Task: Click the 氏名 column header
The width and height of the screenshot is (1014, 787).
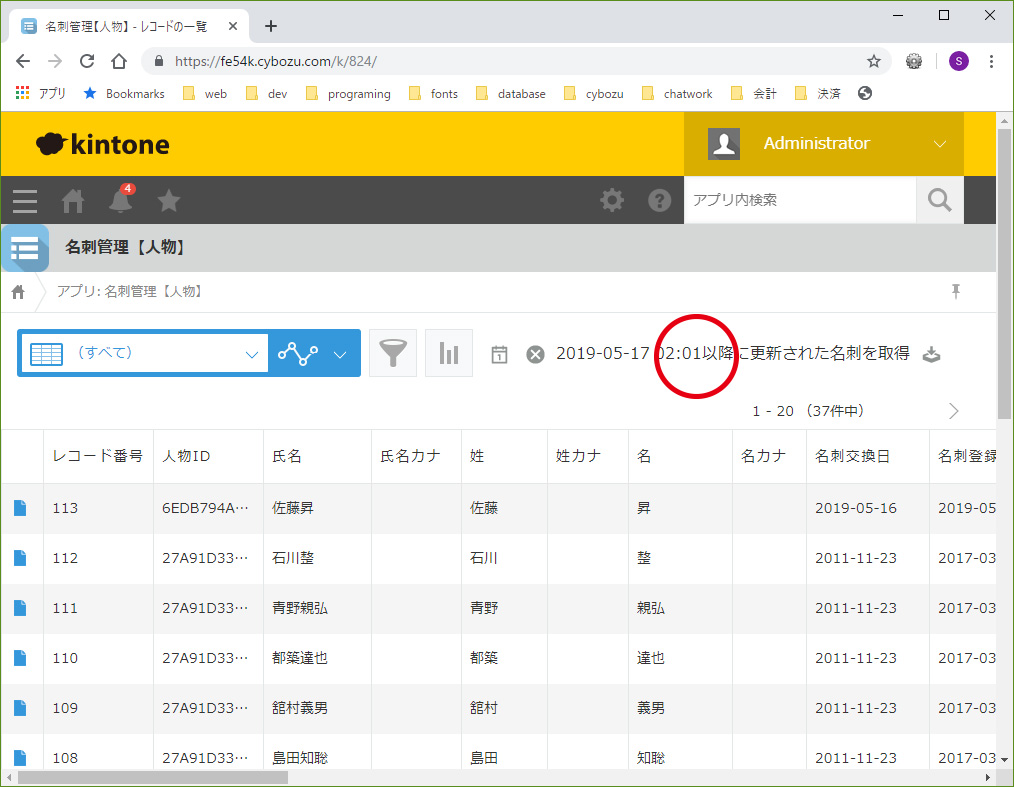Action: [x=318, y=457]
